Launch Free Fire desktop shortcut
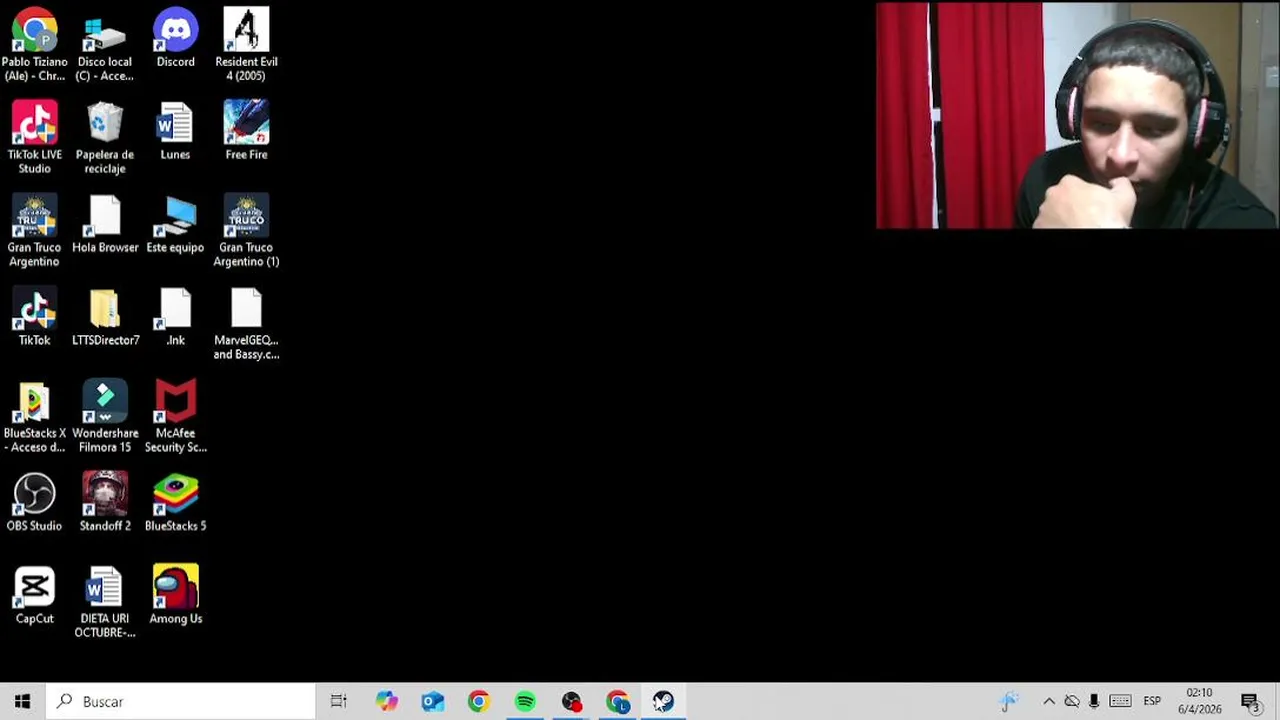 (x=246, y=131)
